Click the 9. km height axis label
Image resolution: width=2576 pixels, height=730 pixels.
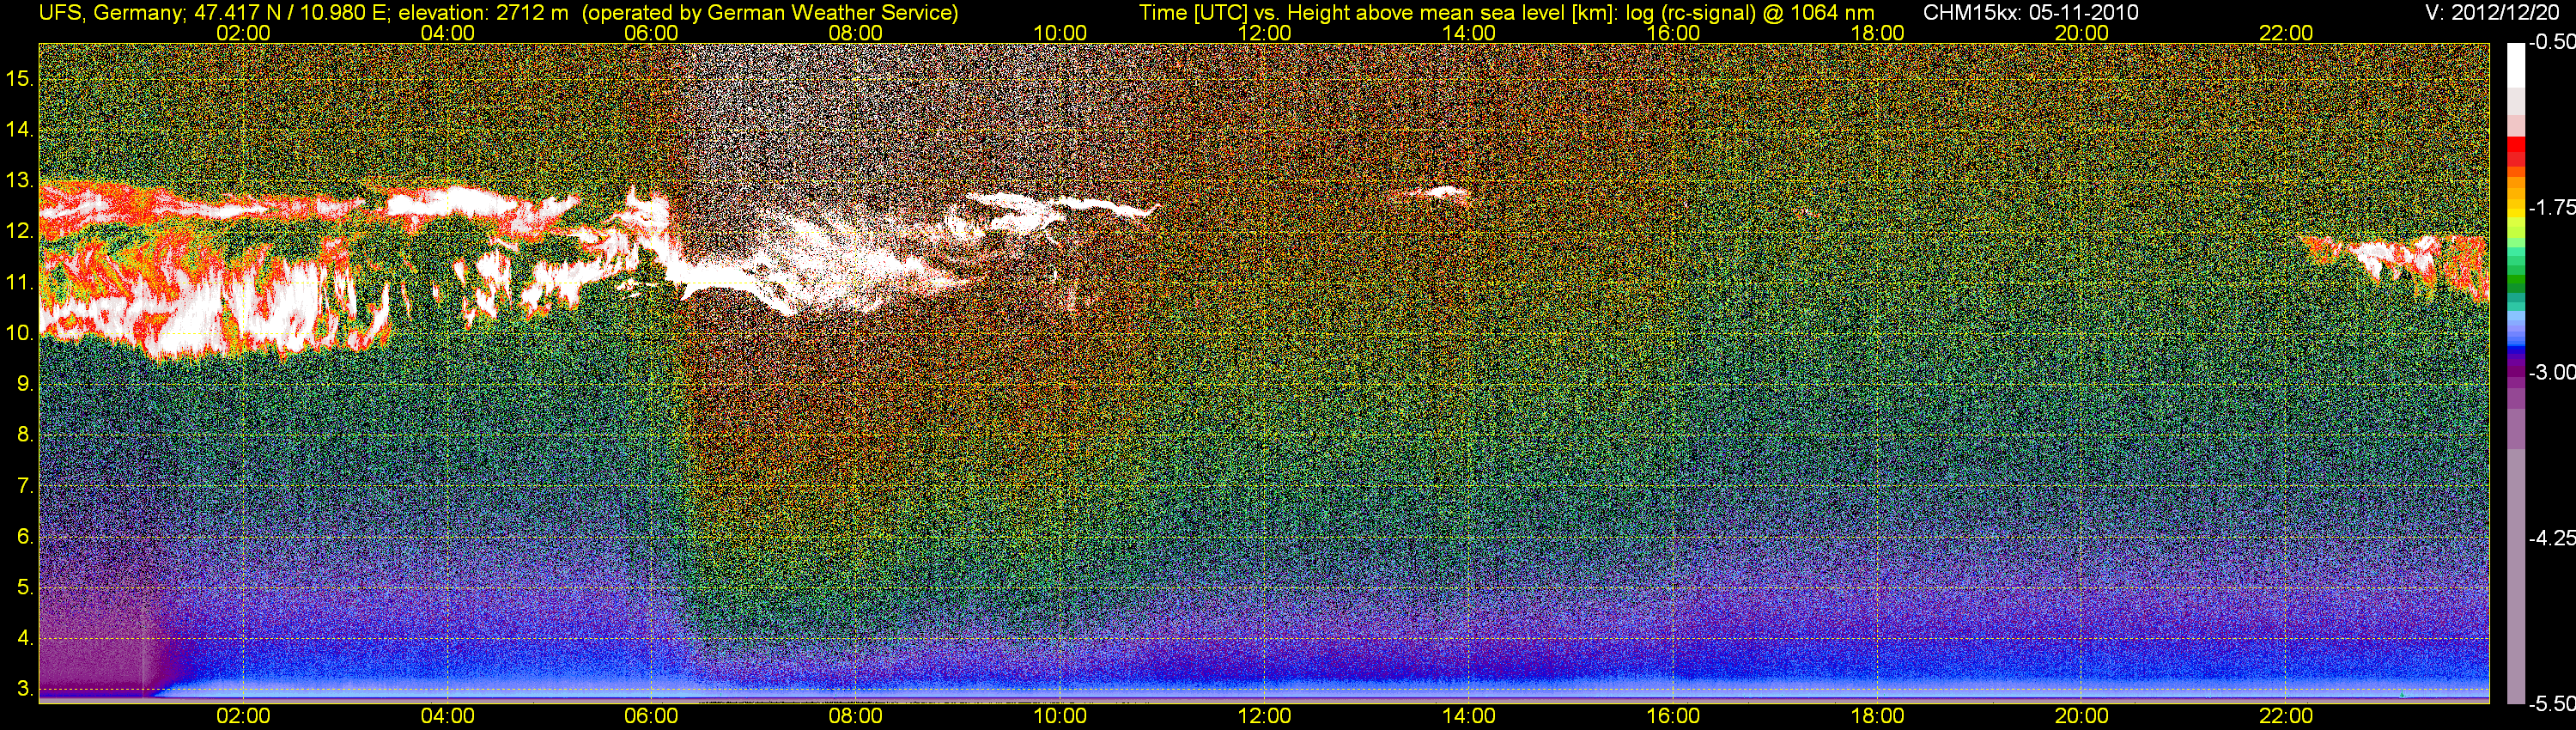(26, 384)
